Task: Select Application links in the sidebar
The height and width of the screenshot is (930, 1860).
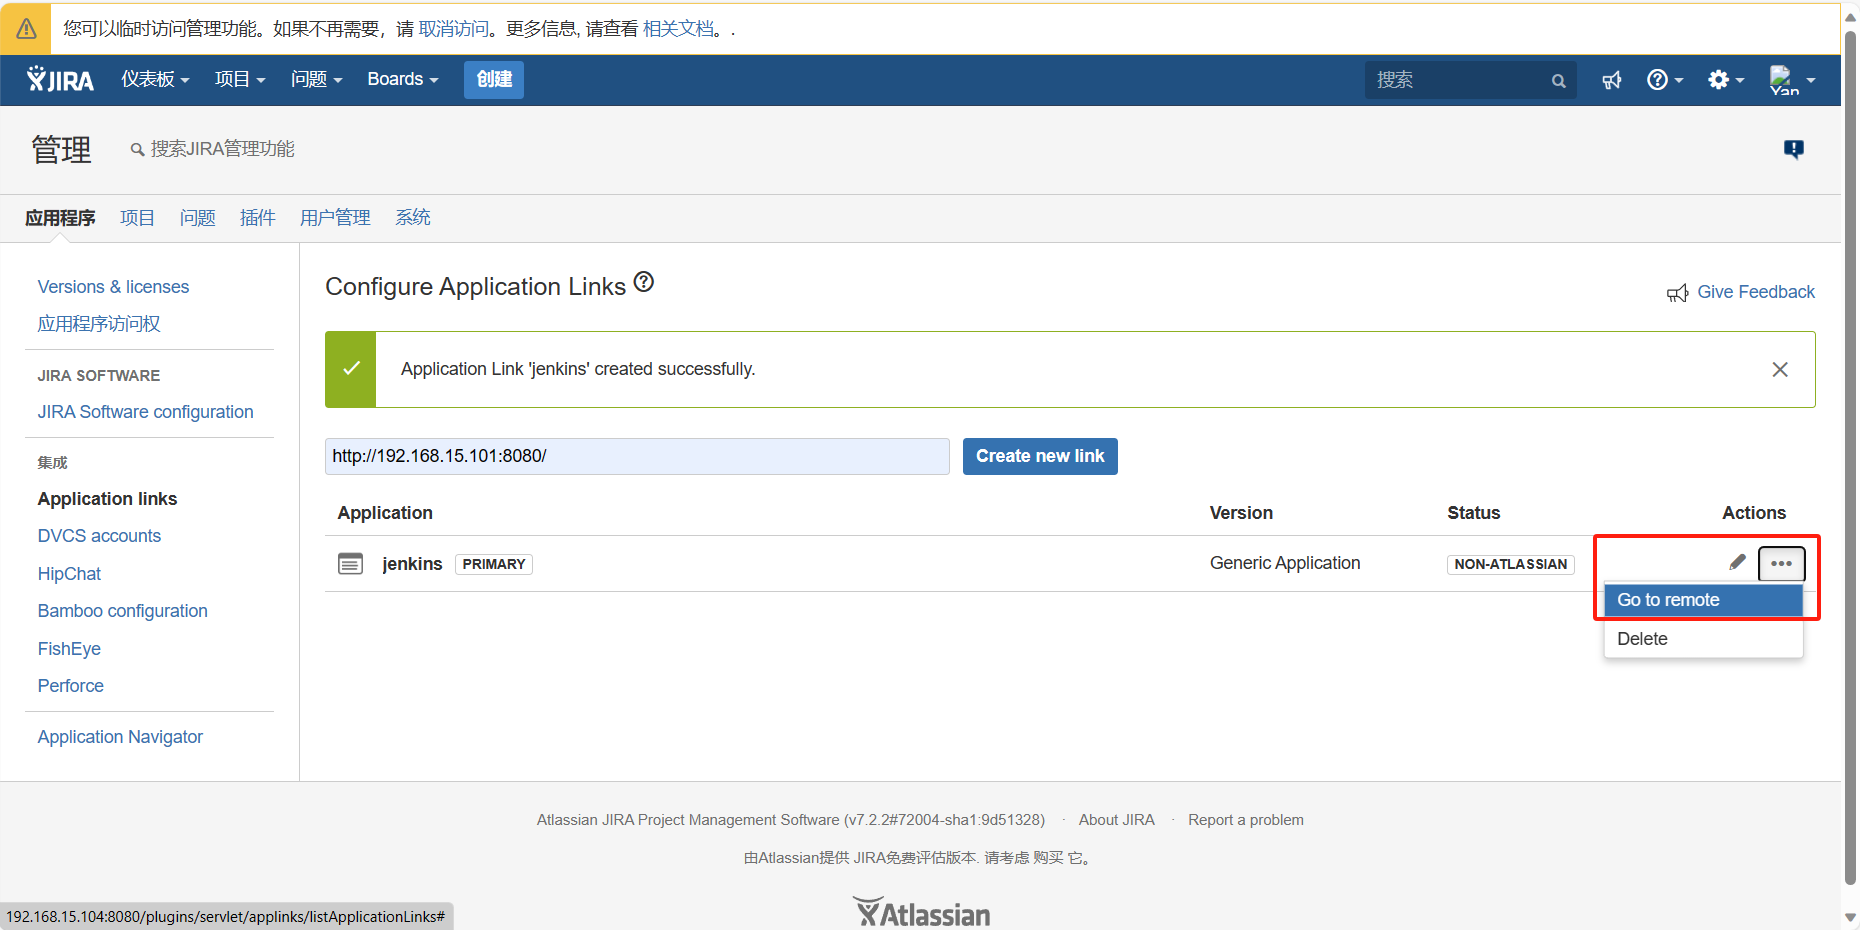Action: (107, 499)
